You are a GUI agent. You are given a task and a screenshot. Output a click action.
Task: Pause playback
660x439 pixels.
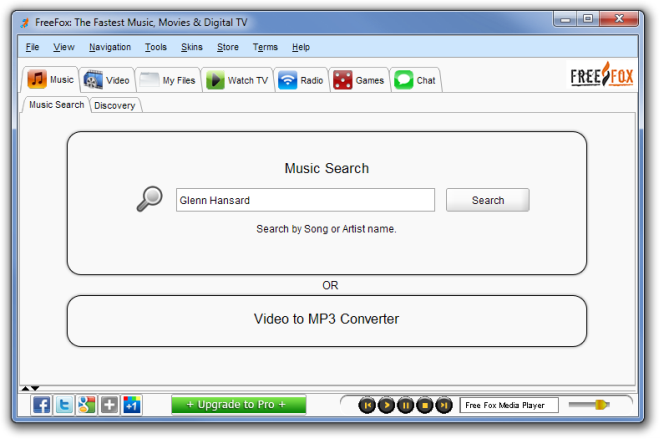coord(406,405)
